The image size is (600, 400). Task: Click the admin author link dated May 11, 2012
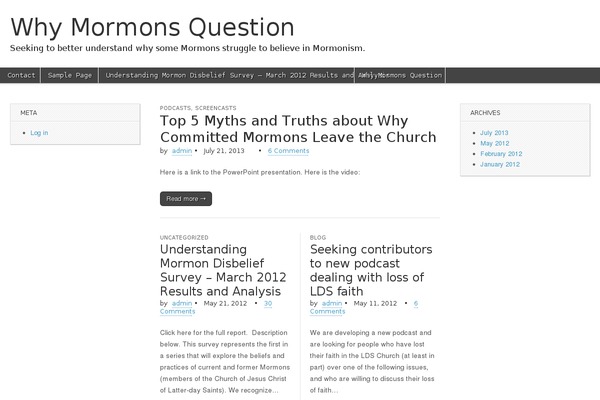coord(332,303)
